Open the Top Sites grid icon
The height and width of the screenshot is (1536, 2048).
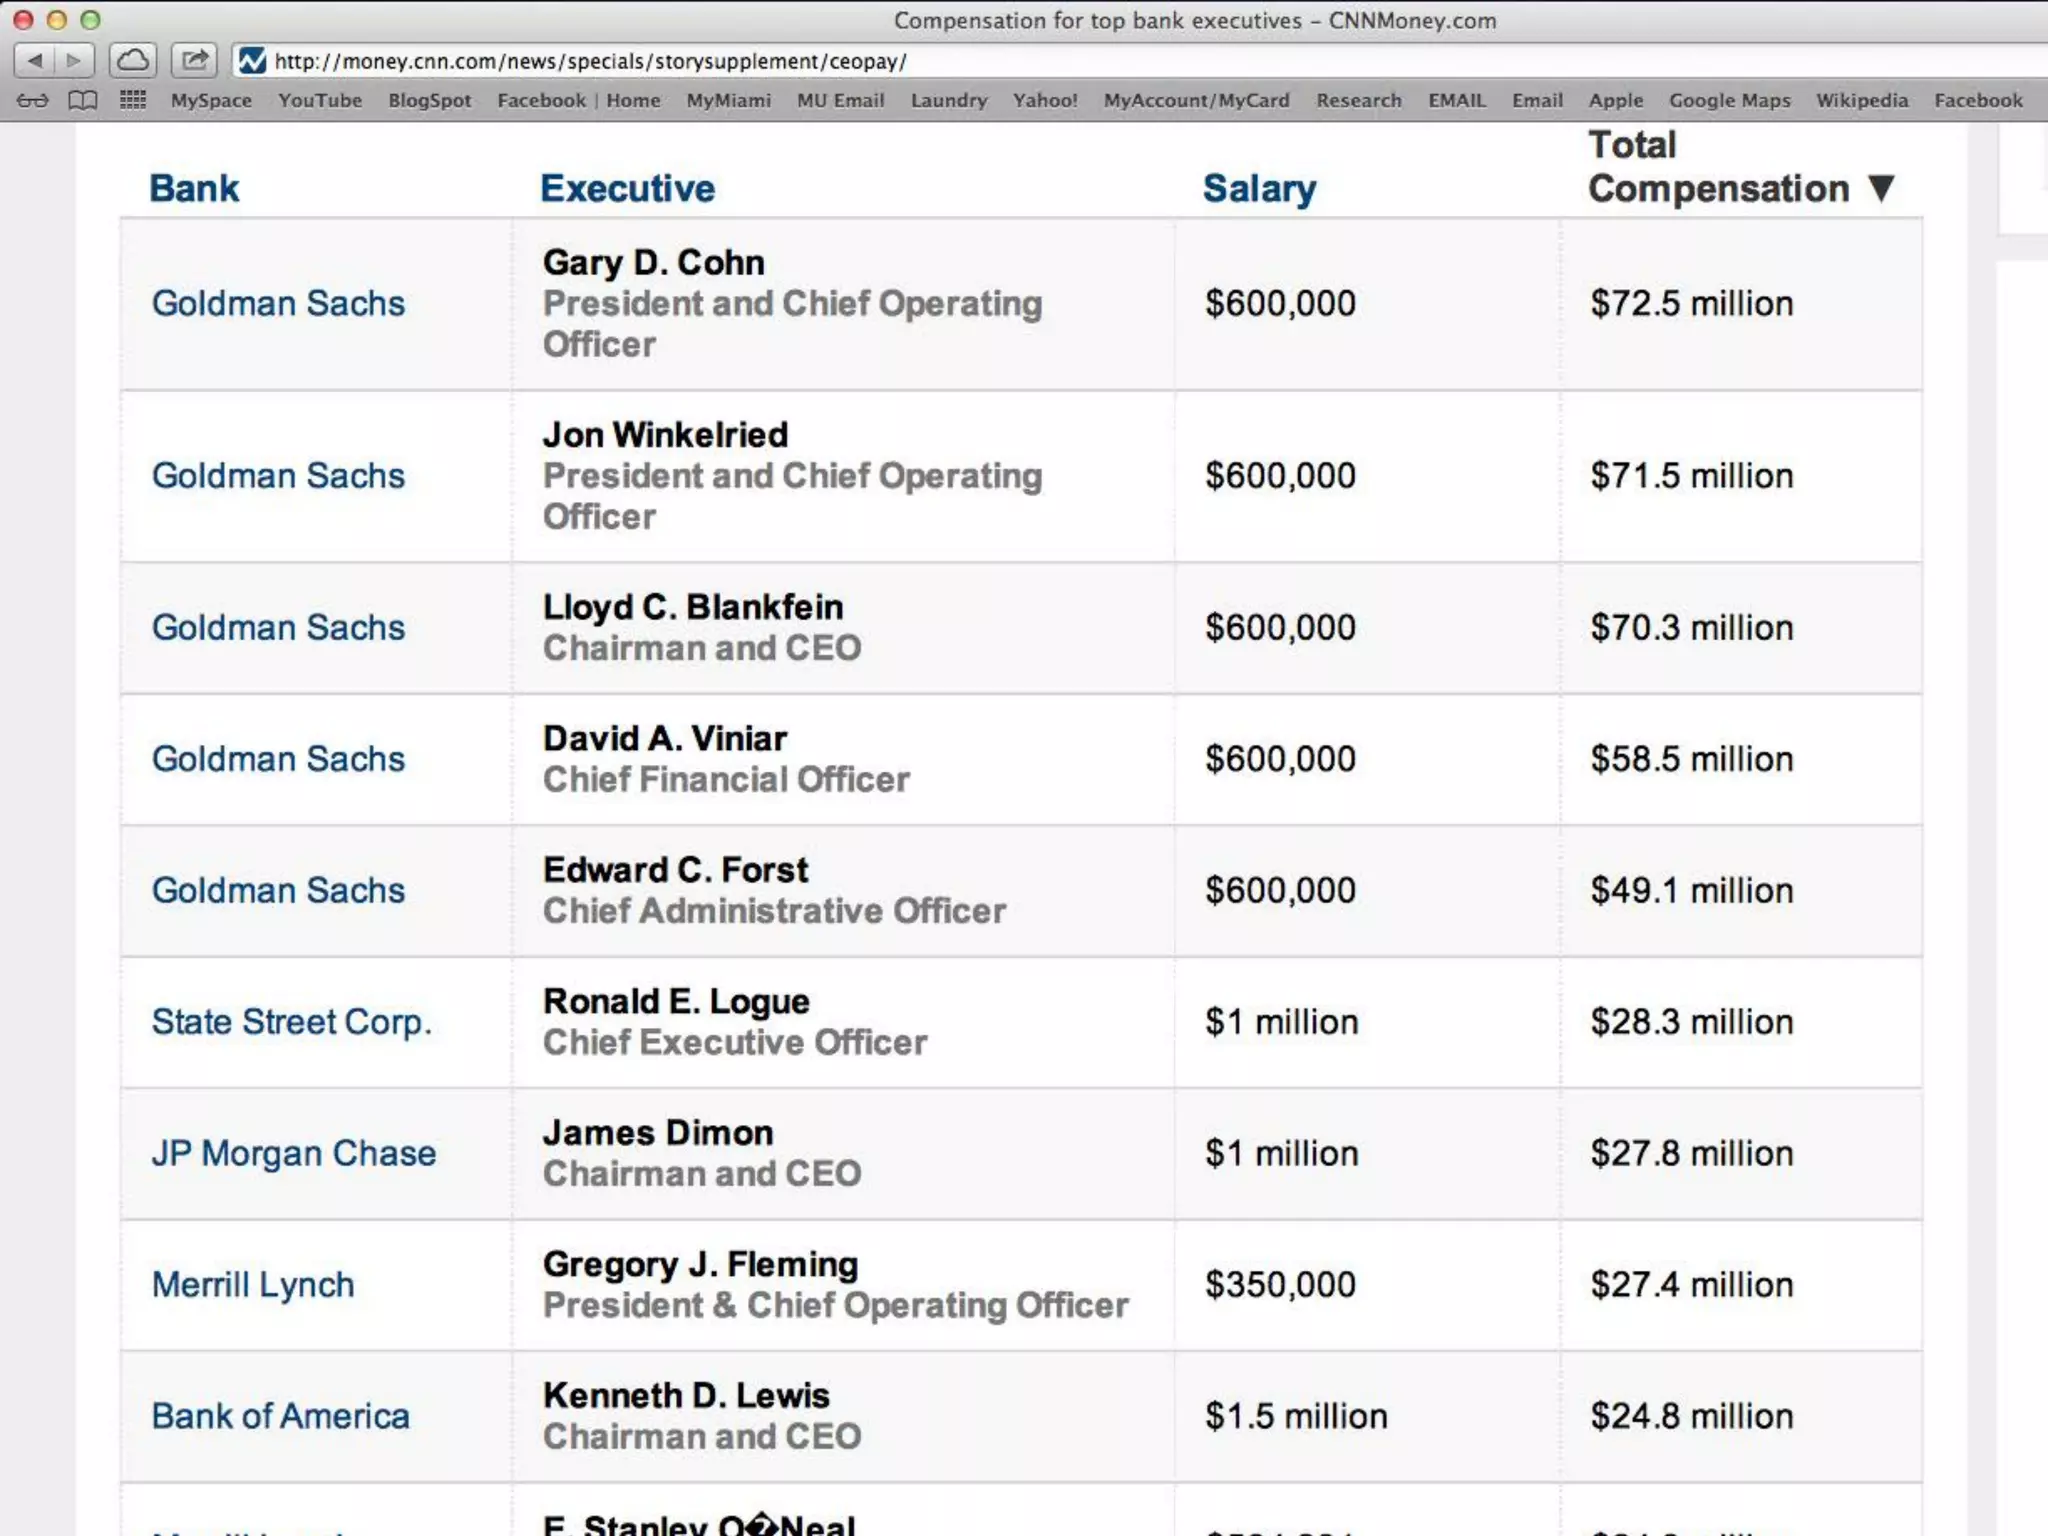click(133, 100)
